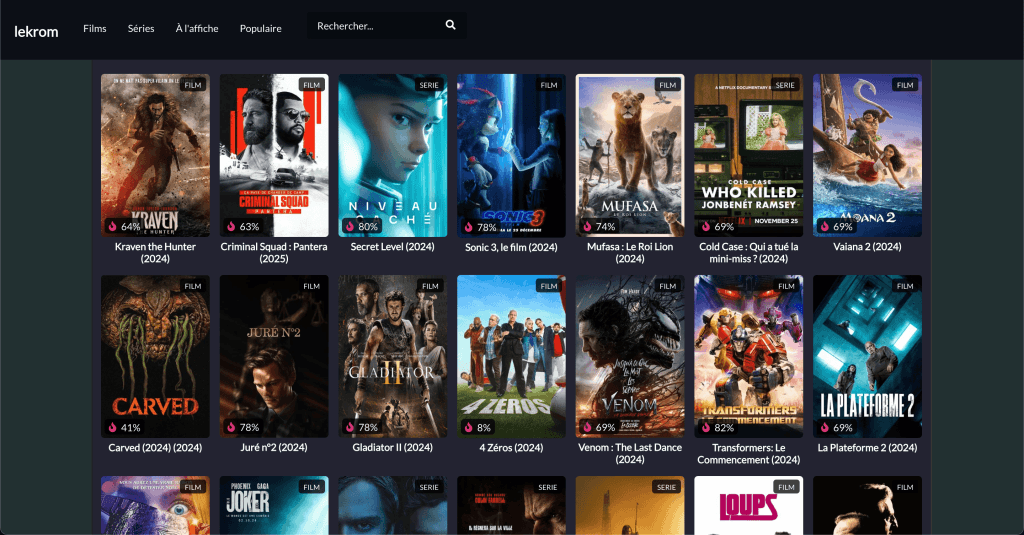
Task: Click the flame rating icon on Criminal Squad poster
Action: click(x=231, y=226)
